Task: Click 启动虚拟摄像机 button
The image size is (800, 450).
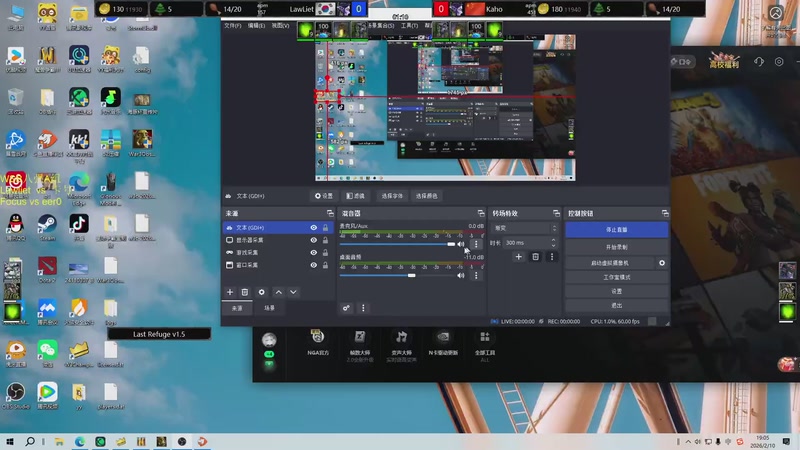Action: click(610, 263)
